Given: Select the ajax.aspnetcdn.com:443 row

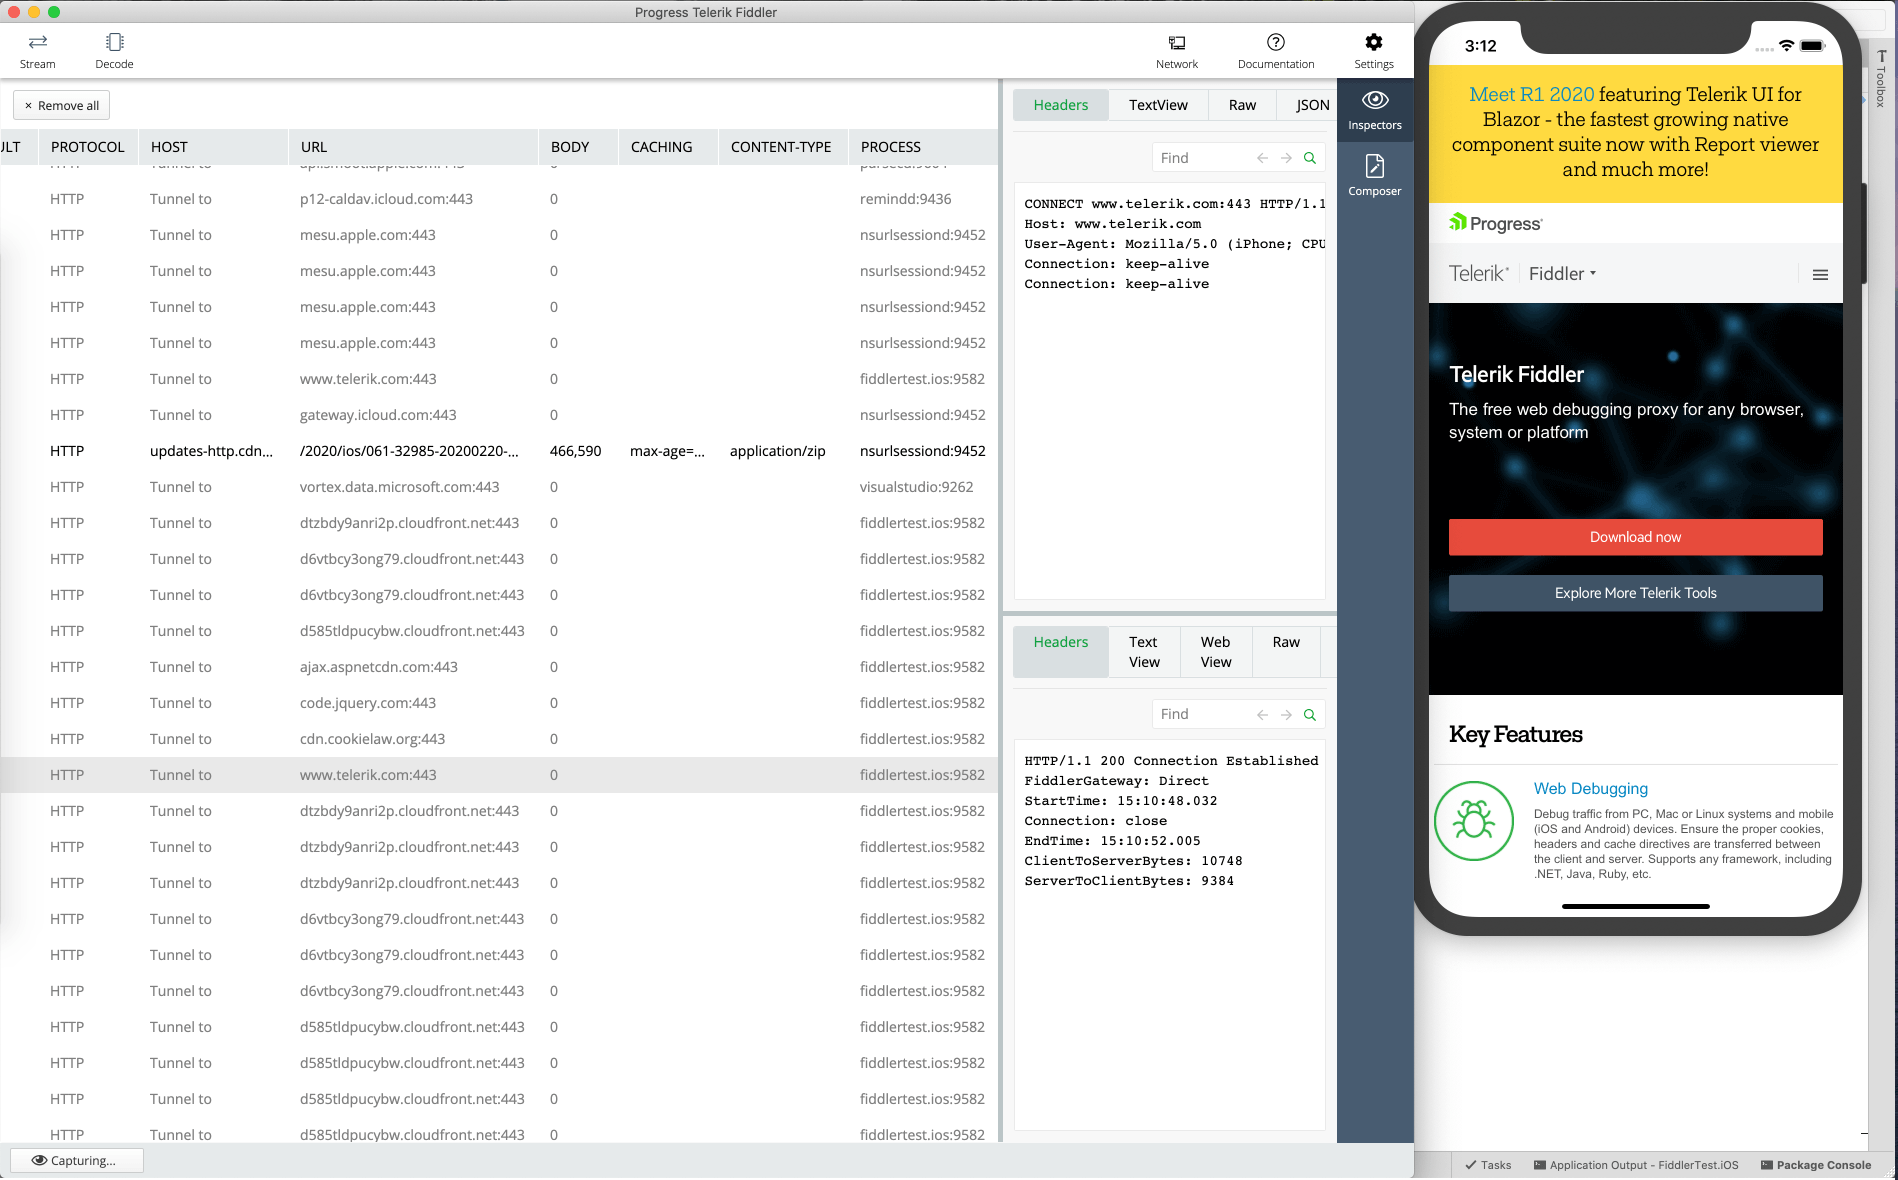Looking at the screenshot, I should click(499, 667).
